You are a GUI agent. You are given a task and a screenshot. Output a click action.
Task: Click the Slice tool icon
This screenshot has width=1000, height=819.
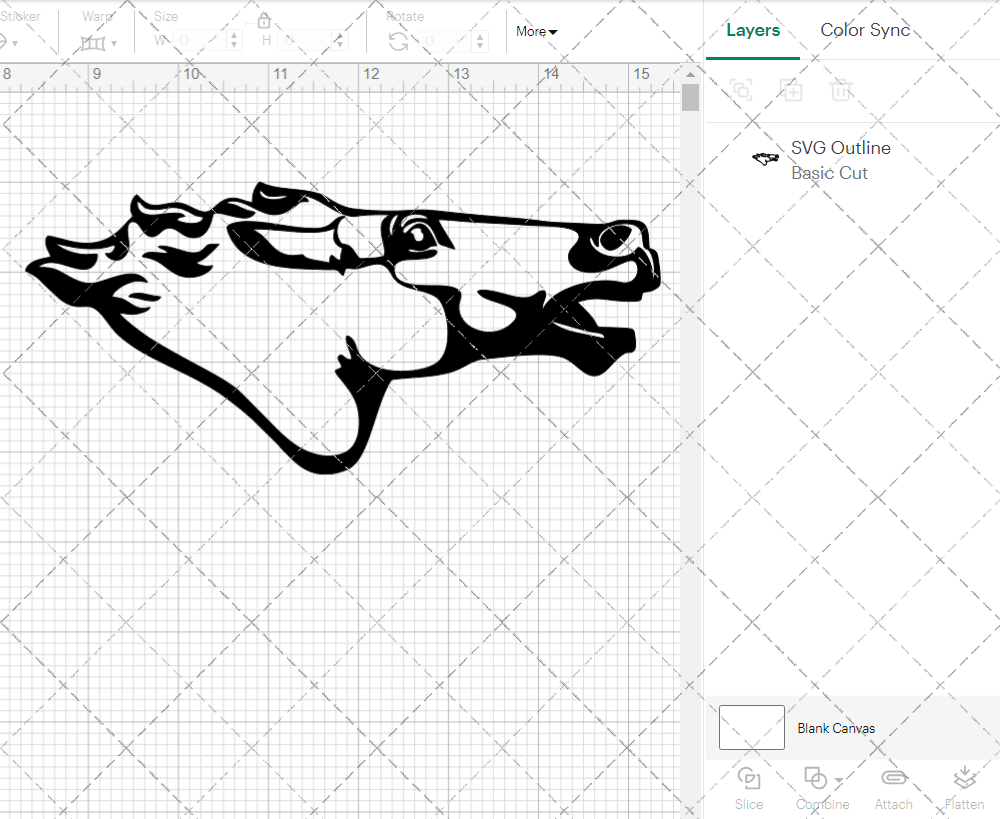(748, 778)
